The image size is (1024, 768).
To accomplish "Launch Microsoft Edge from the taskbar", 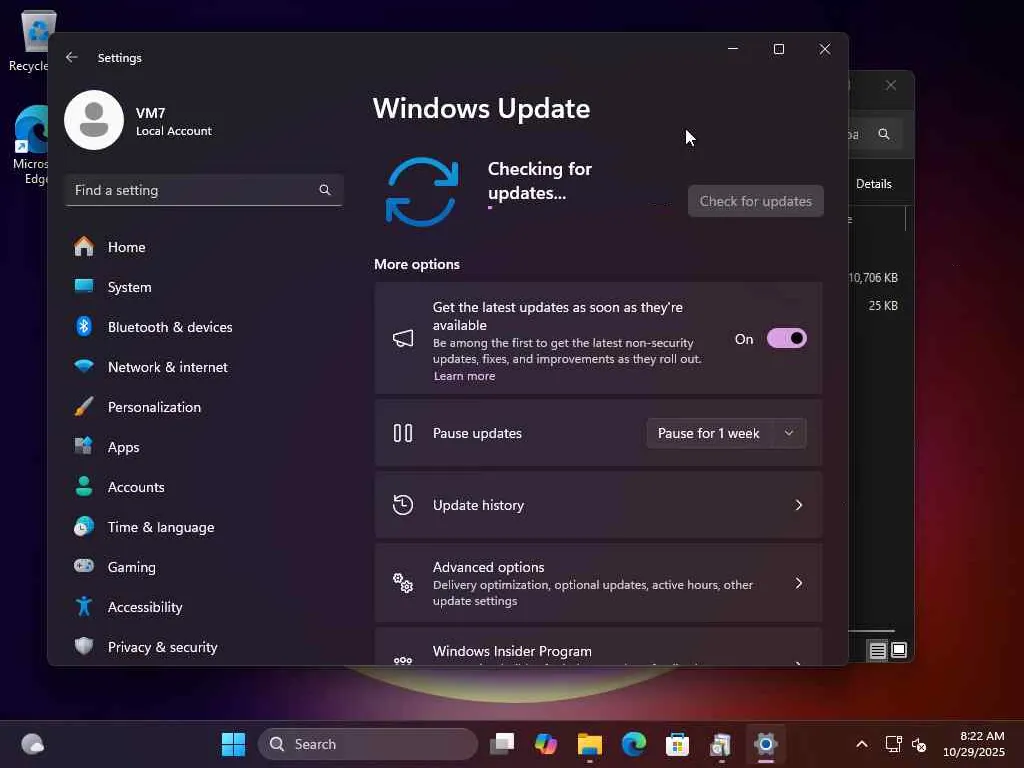I will click(x=633, y=744).
